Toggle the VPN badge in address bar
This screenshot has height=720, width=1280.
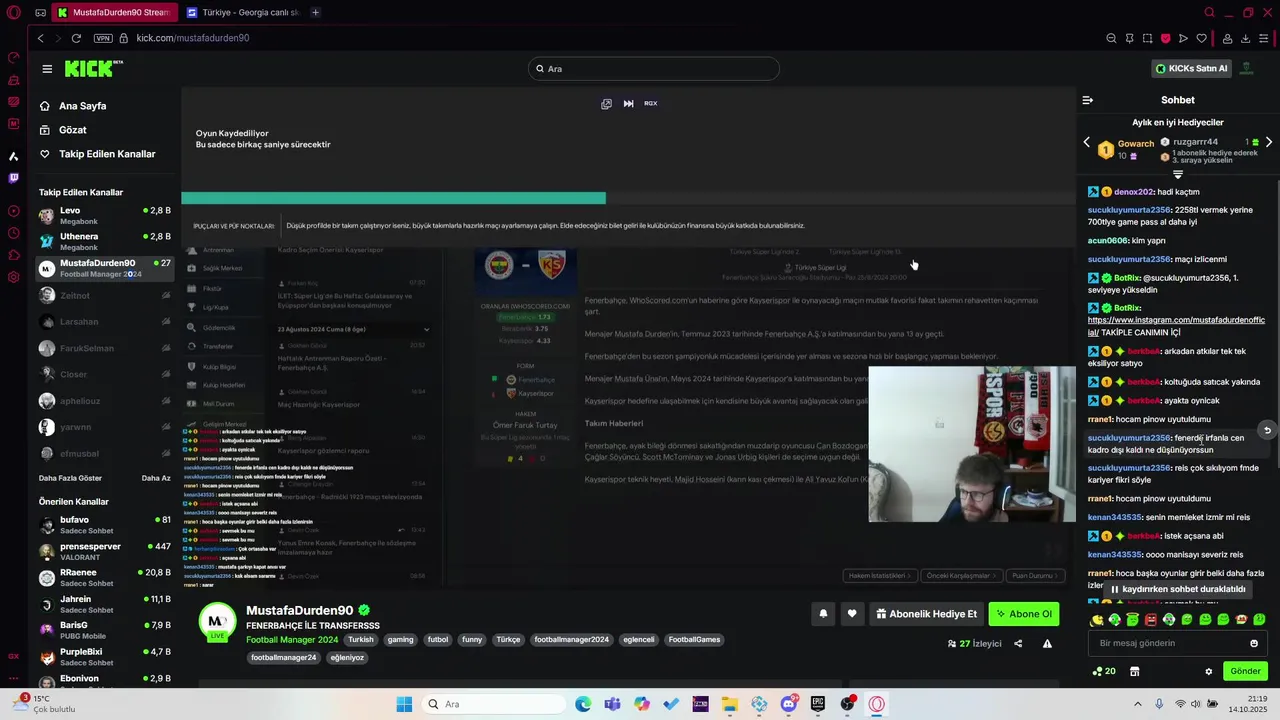coord(103,38)
